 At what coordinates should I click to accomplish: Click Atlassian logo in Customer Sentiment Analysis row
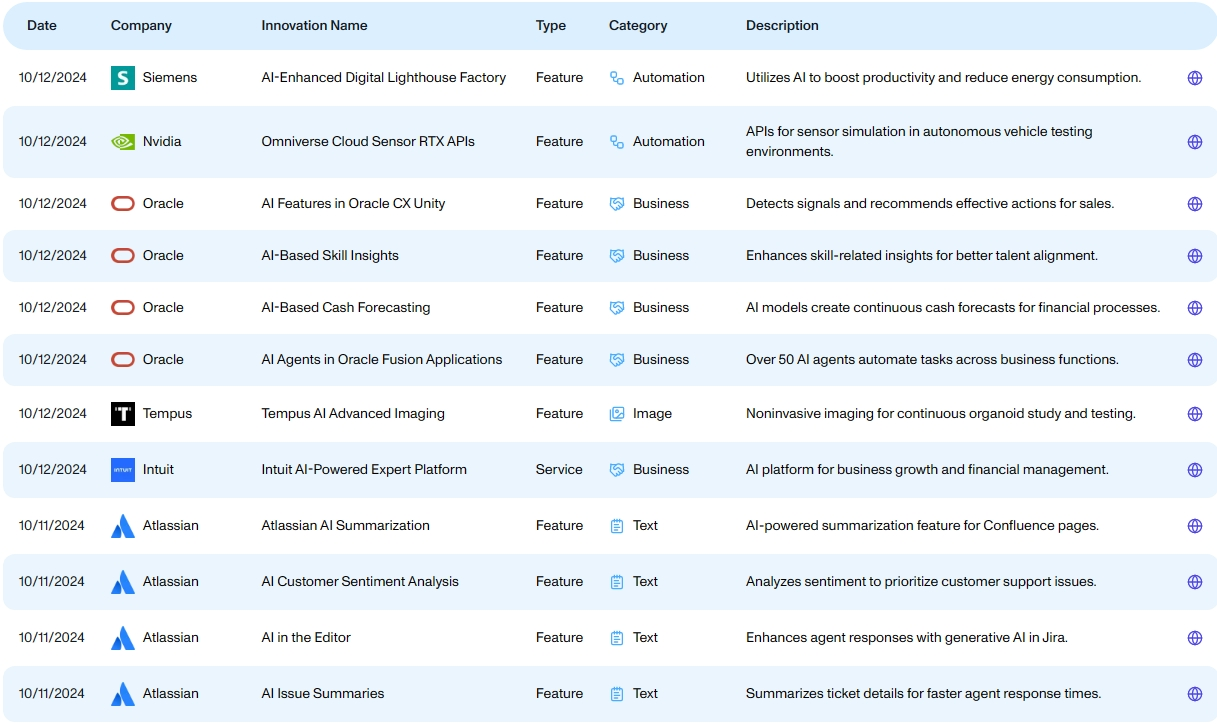[x=123, y=582]
